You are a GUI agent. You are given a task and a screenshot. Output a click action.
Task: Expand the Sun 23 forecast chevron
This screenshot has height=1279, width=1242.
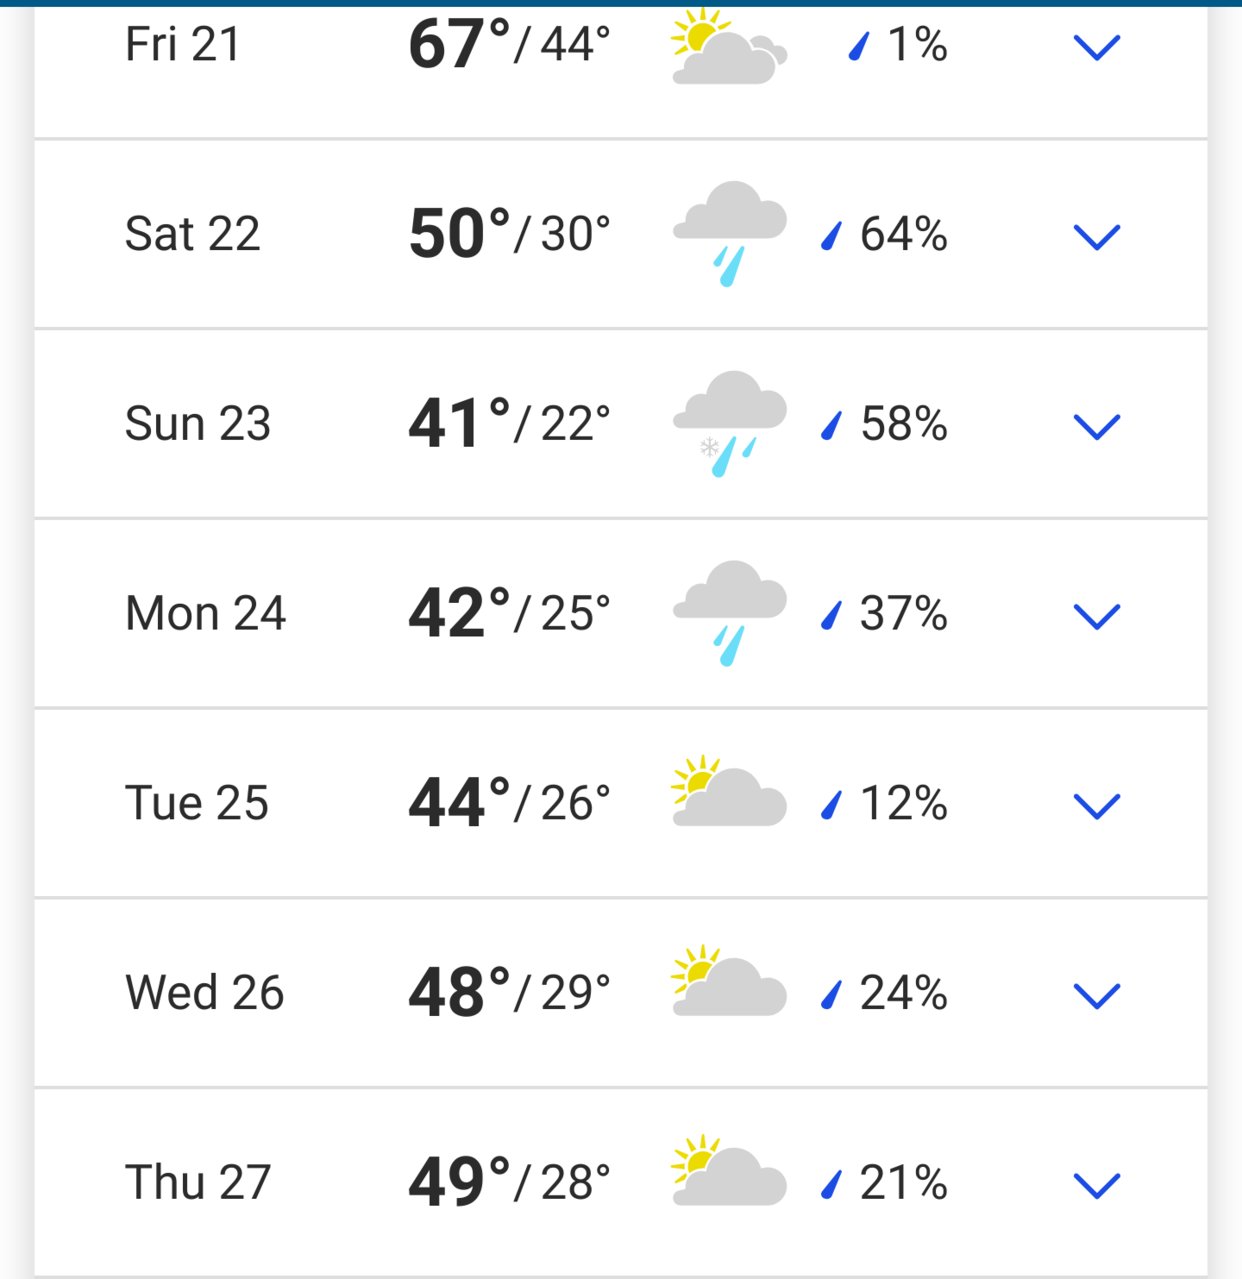[x=1096, y=427]
